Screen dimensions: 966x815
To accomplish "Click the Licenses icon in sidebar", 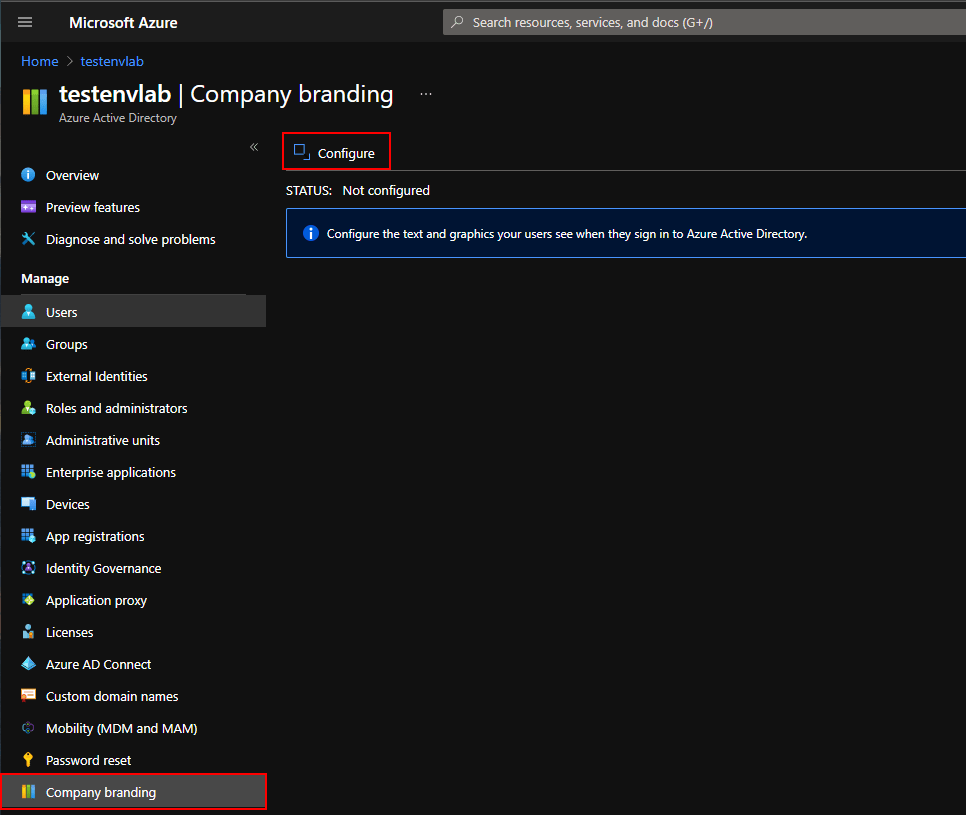I will pyautogui.click(x=28, y=632).
